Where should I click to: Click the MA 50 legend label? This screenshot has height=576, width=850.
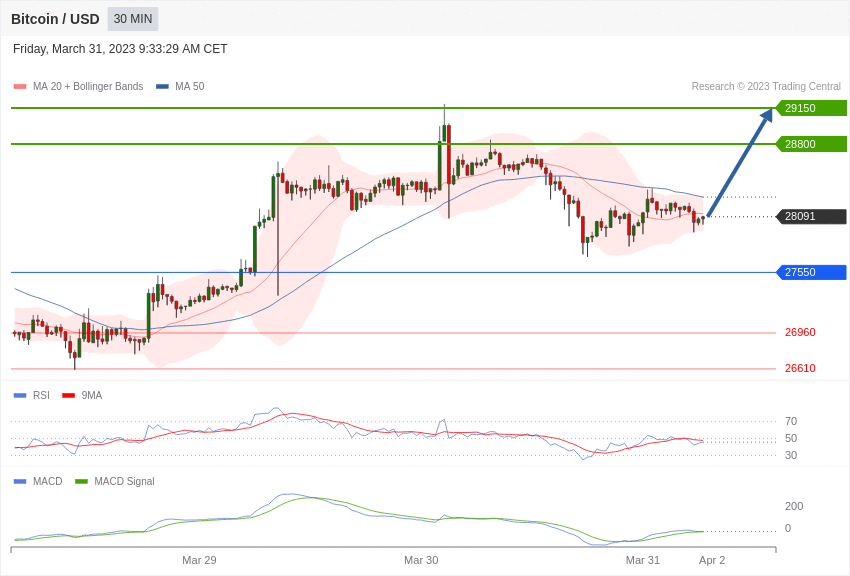[190, 86]
